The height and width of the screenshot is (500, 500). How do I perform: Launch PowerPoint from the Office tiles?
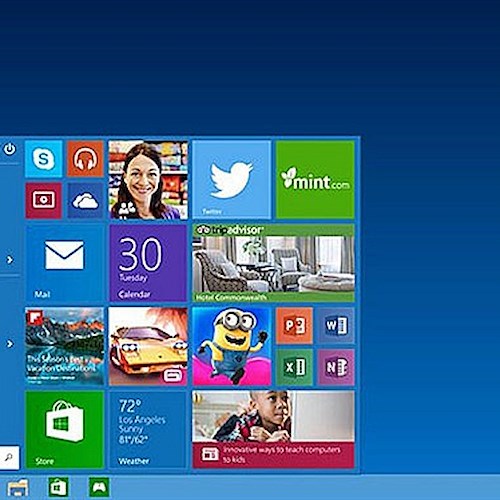coord(294,326)
